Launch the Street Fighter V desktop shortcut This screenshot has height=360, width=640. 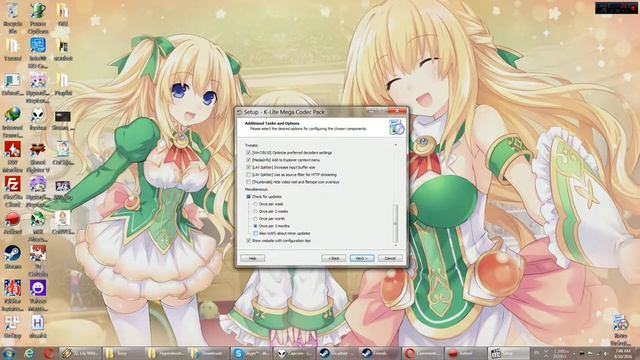click(x=38, y=157)
